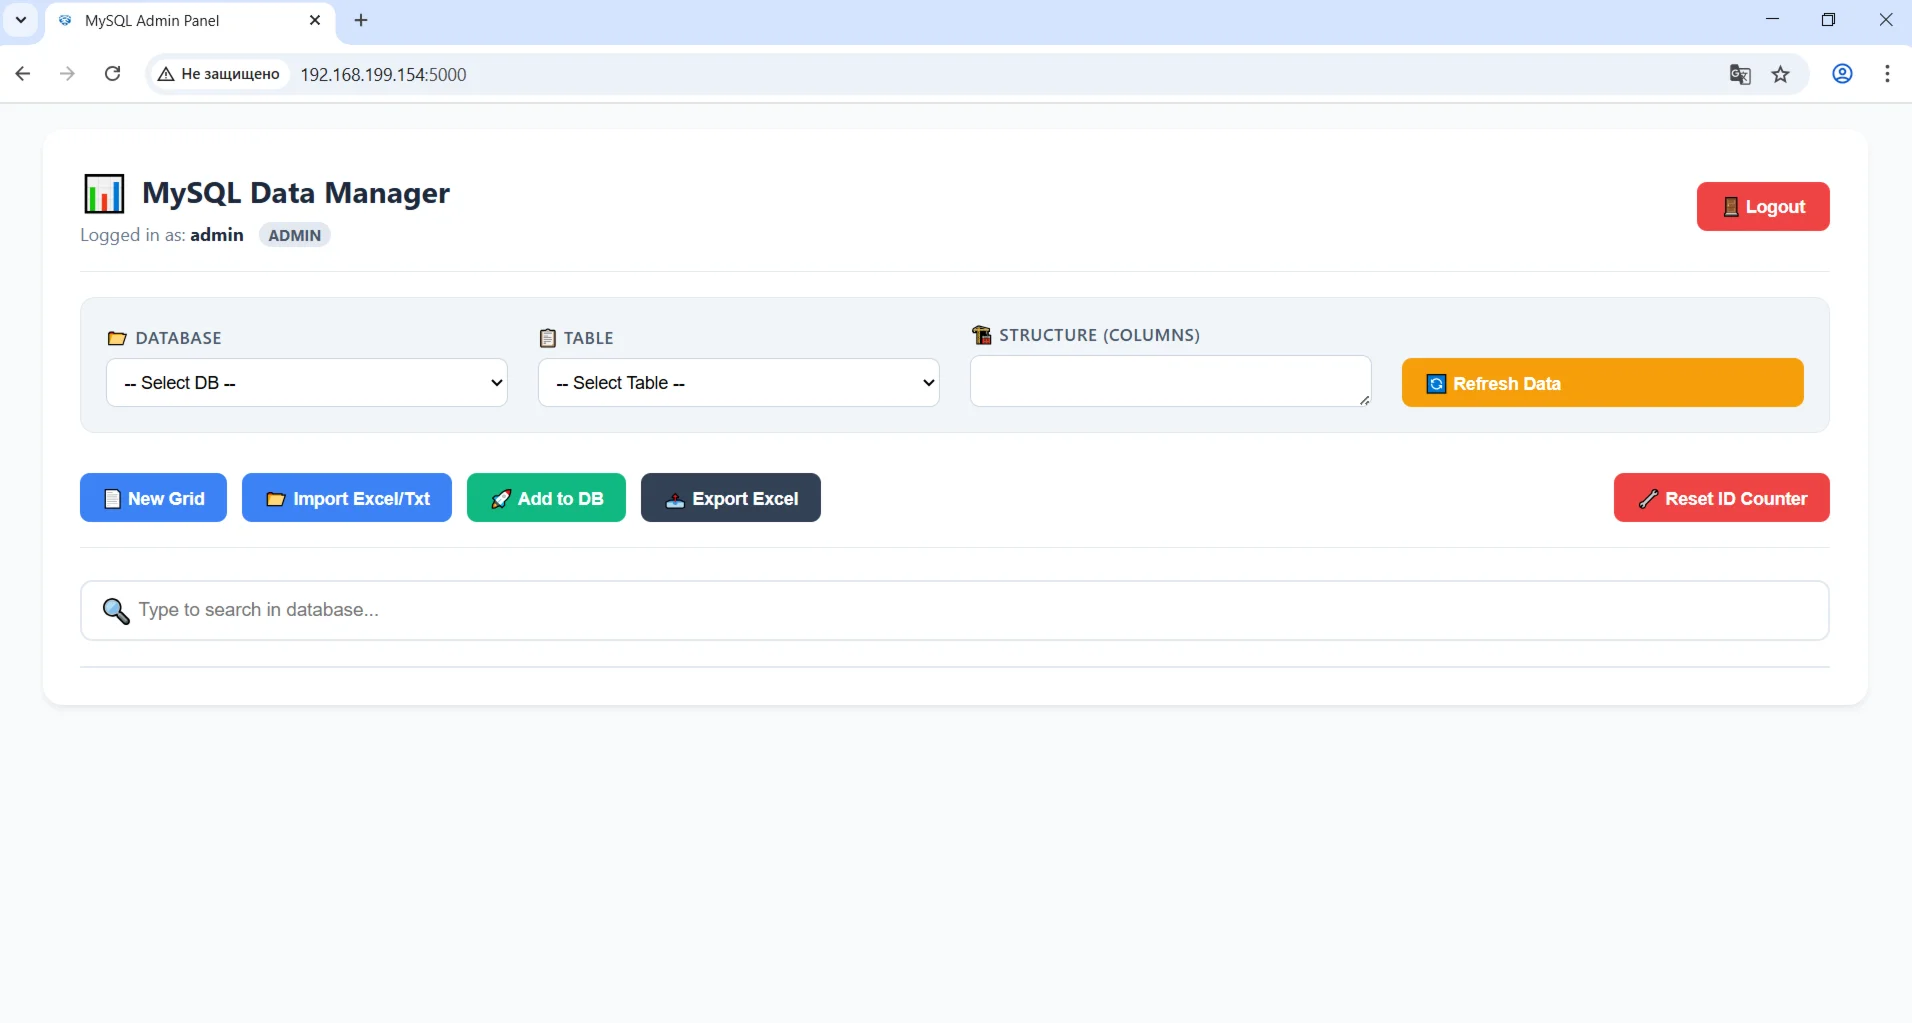This screenshot has height=1023, width=1912.
Task: Close the MySQL Admin Panel tab
Action: click(x=315, y=20)
